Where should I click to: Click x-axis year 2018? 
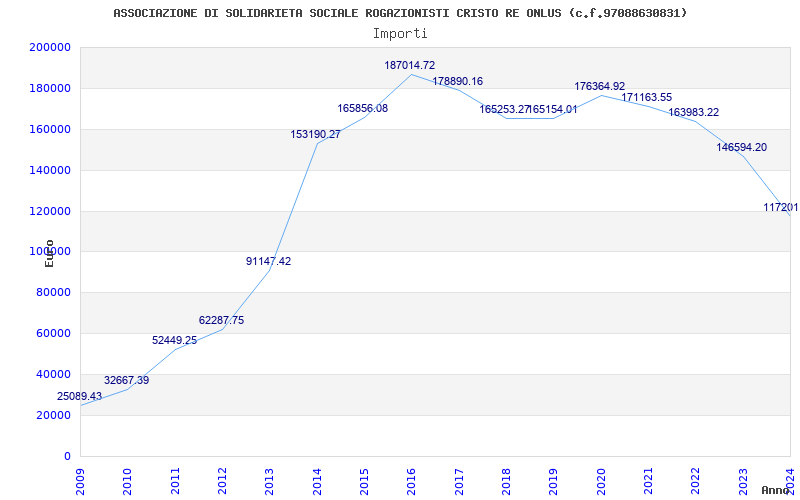point(506,481)
